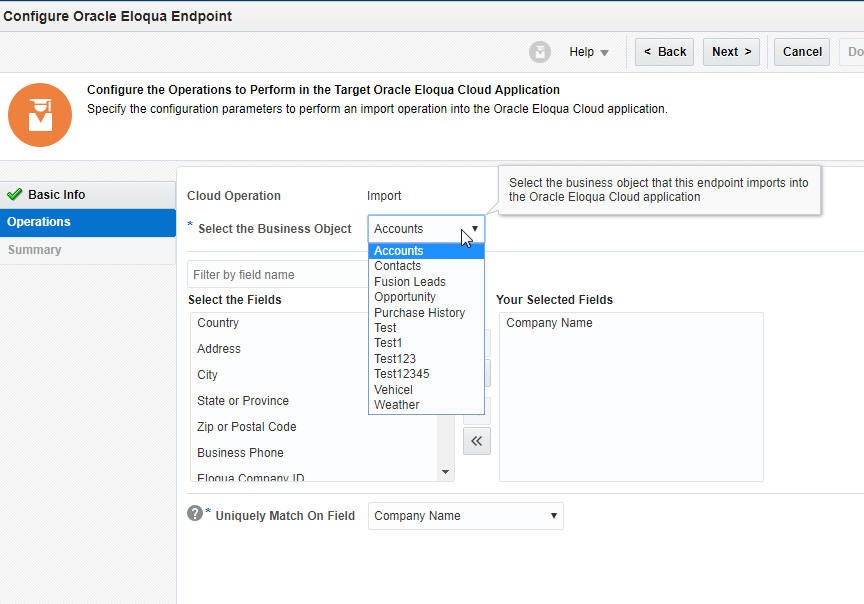864x604 pixels.
Task: Click the Back button
Action: click(664, 51)
